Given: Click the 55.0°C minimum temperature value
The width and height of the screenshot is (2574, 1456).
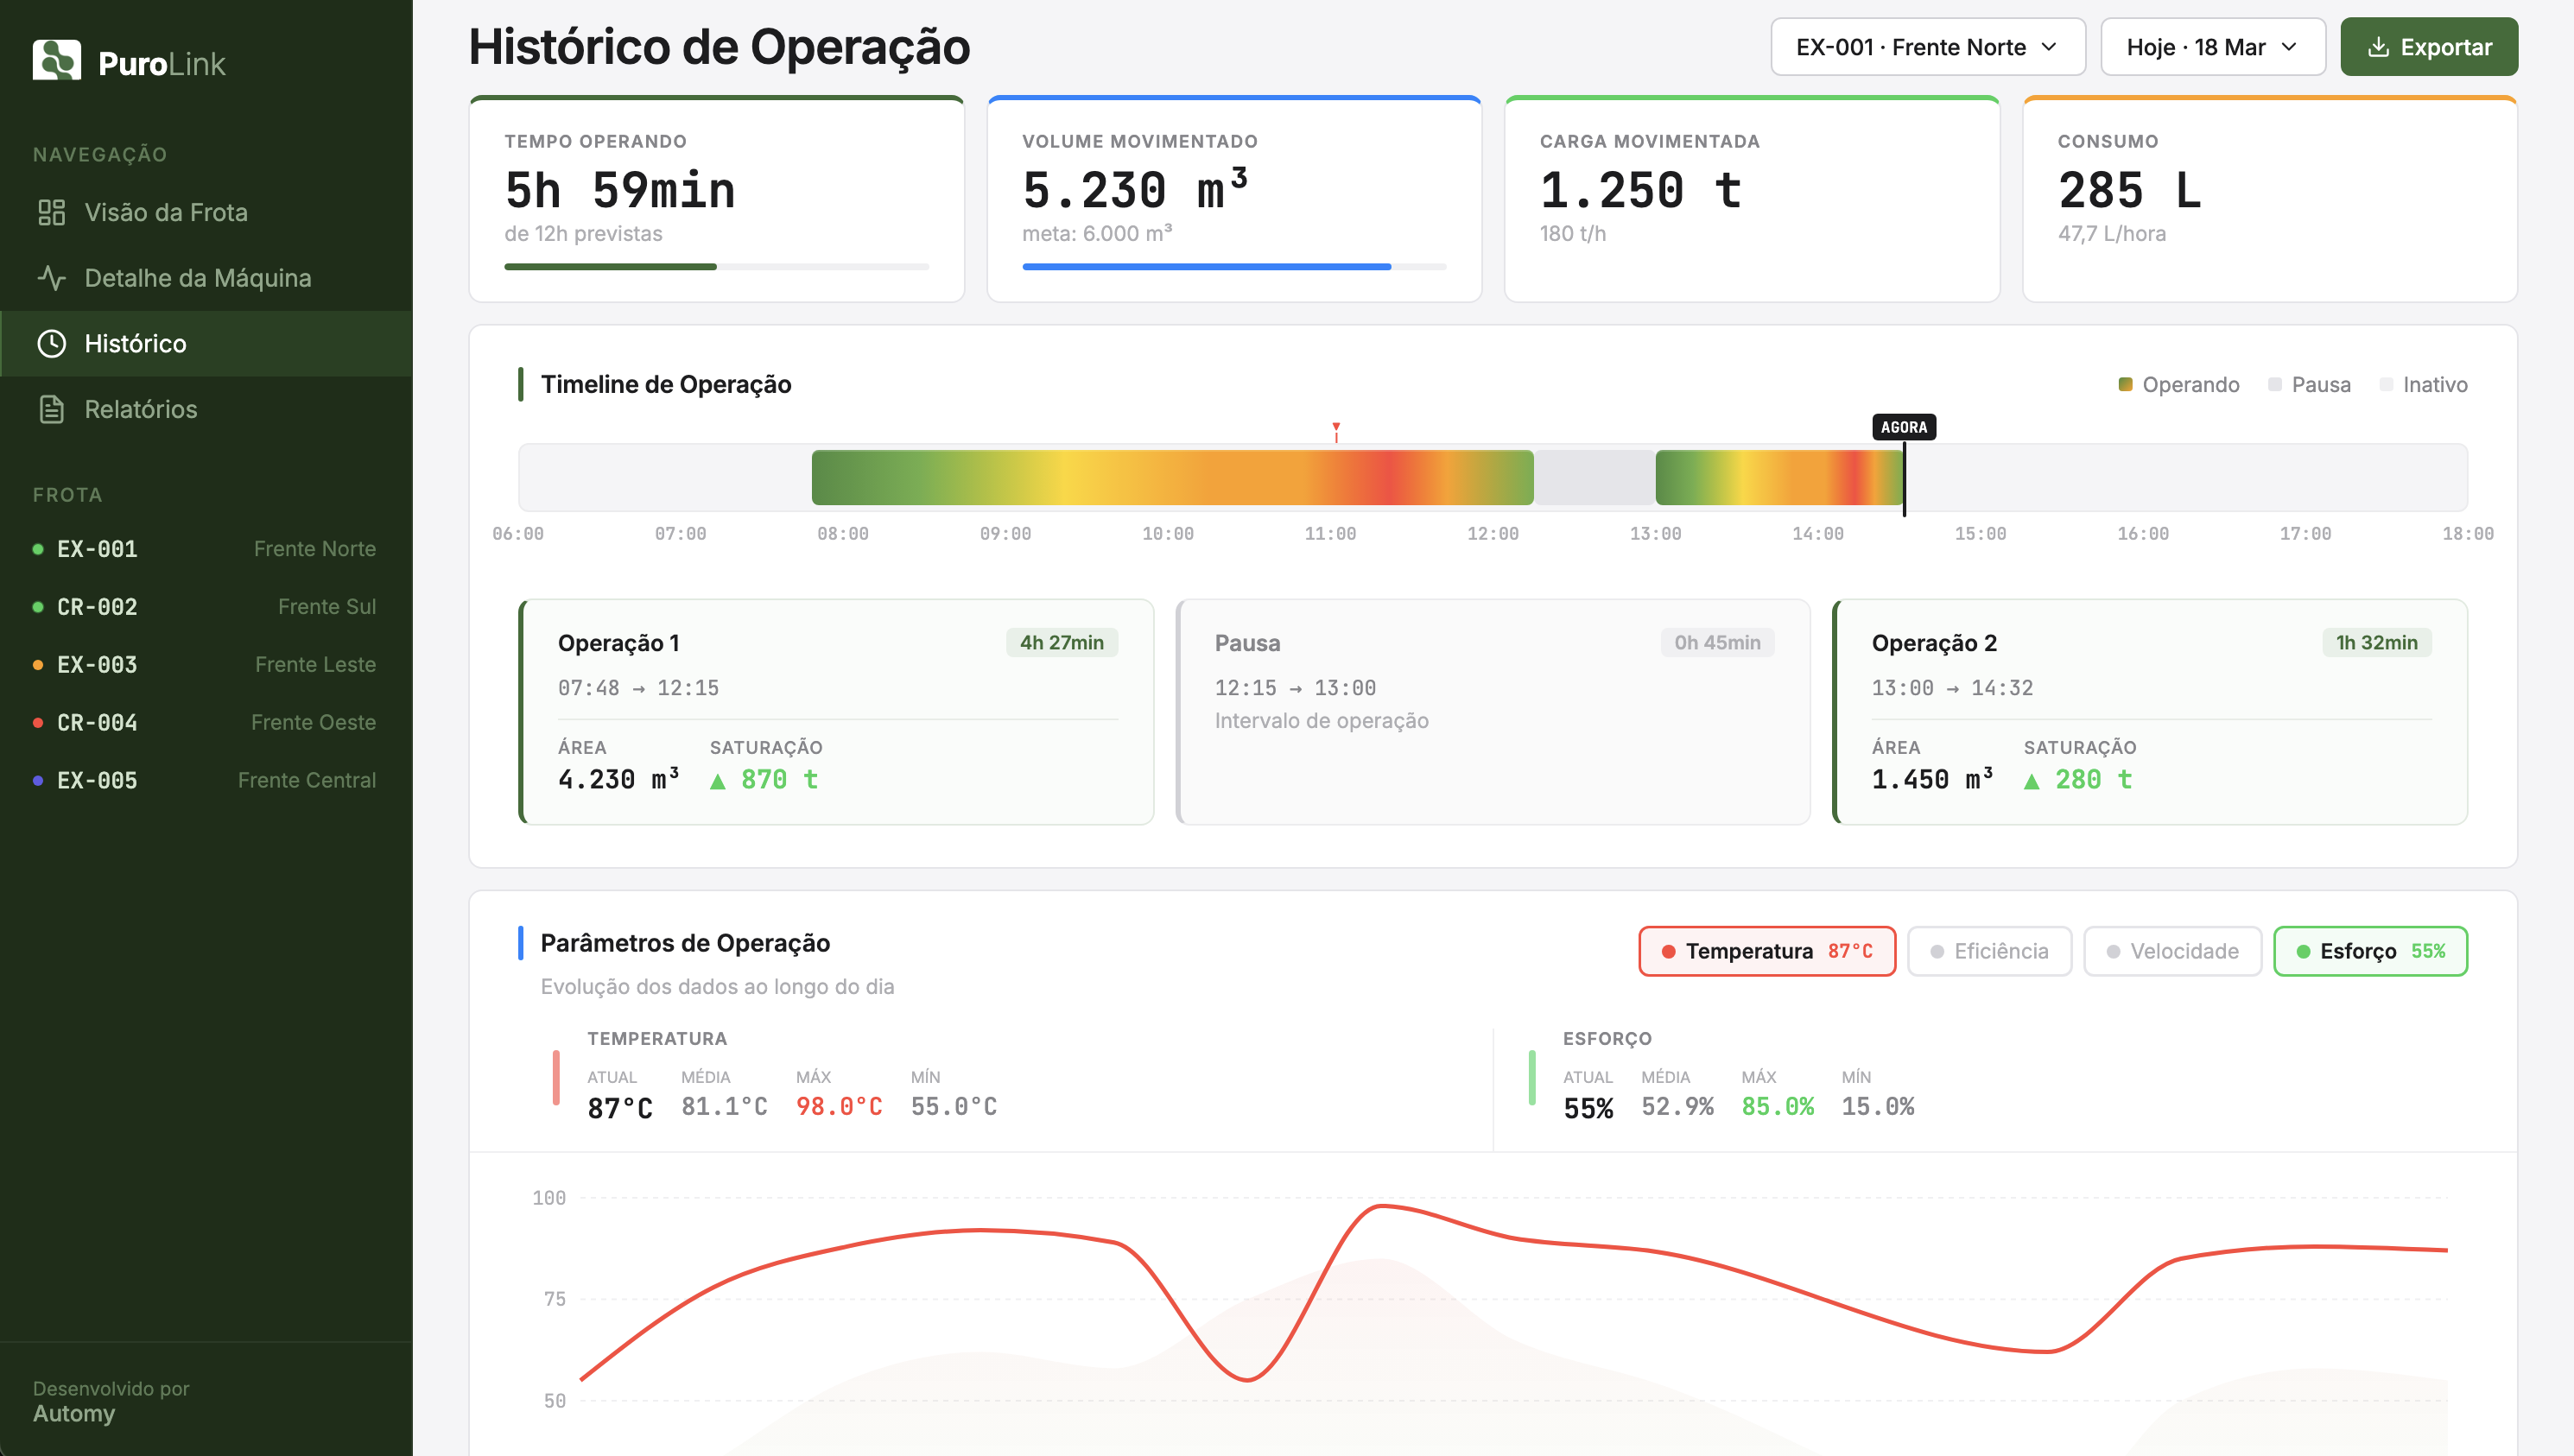Looking at the screenshot, I should [x=953, y=1107].
